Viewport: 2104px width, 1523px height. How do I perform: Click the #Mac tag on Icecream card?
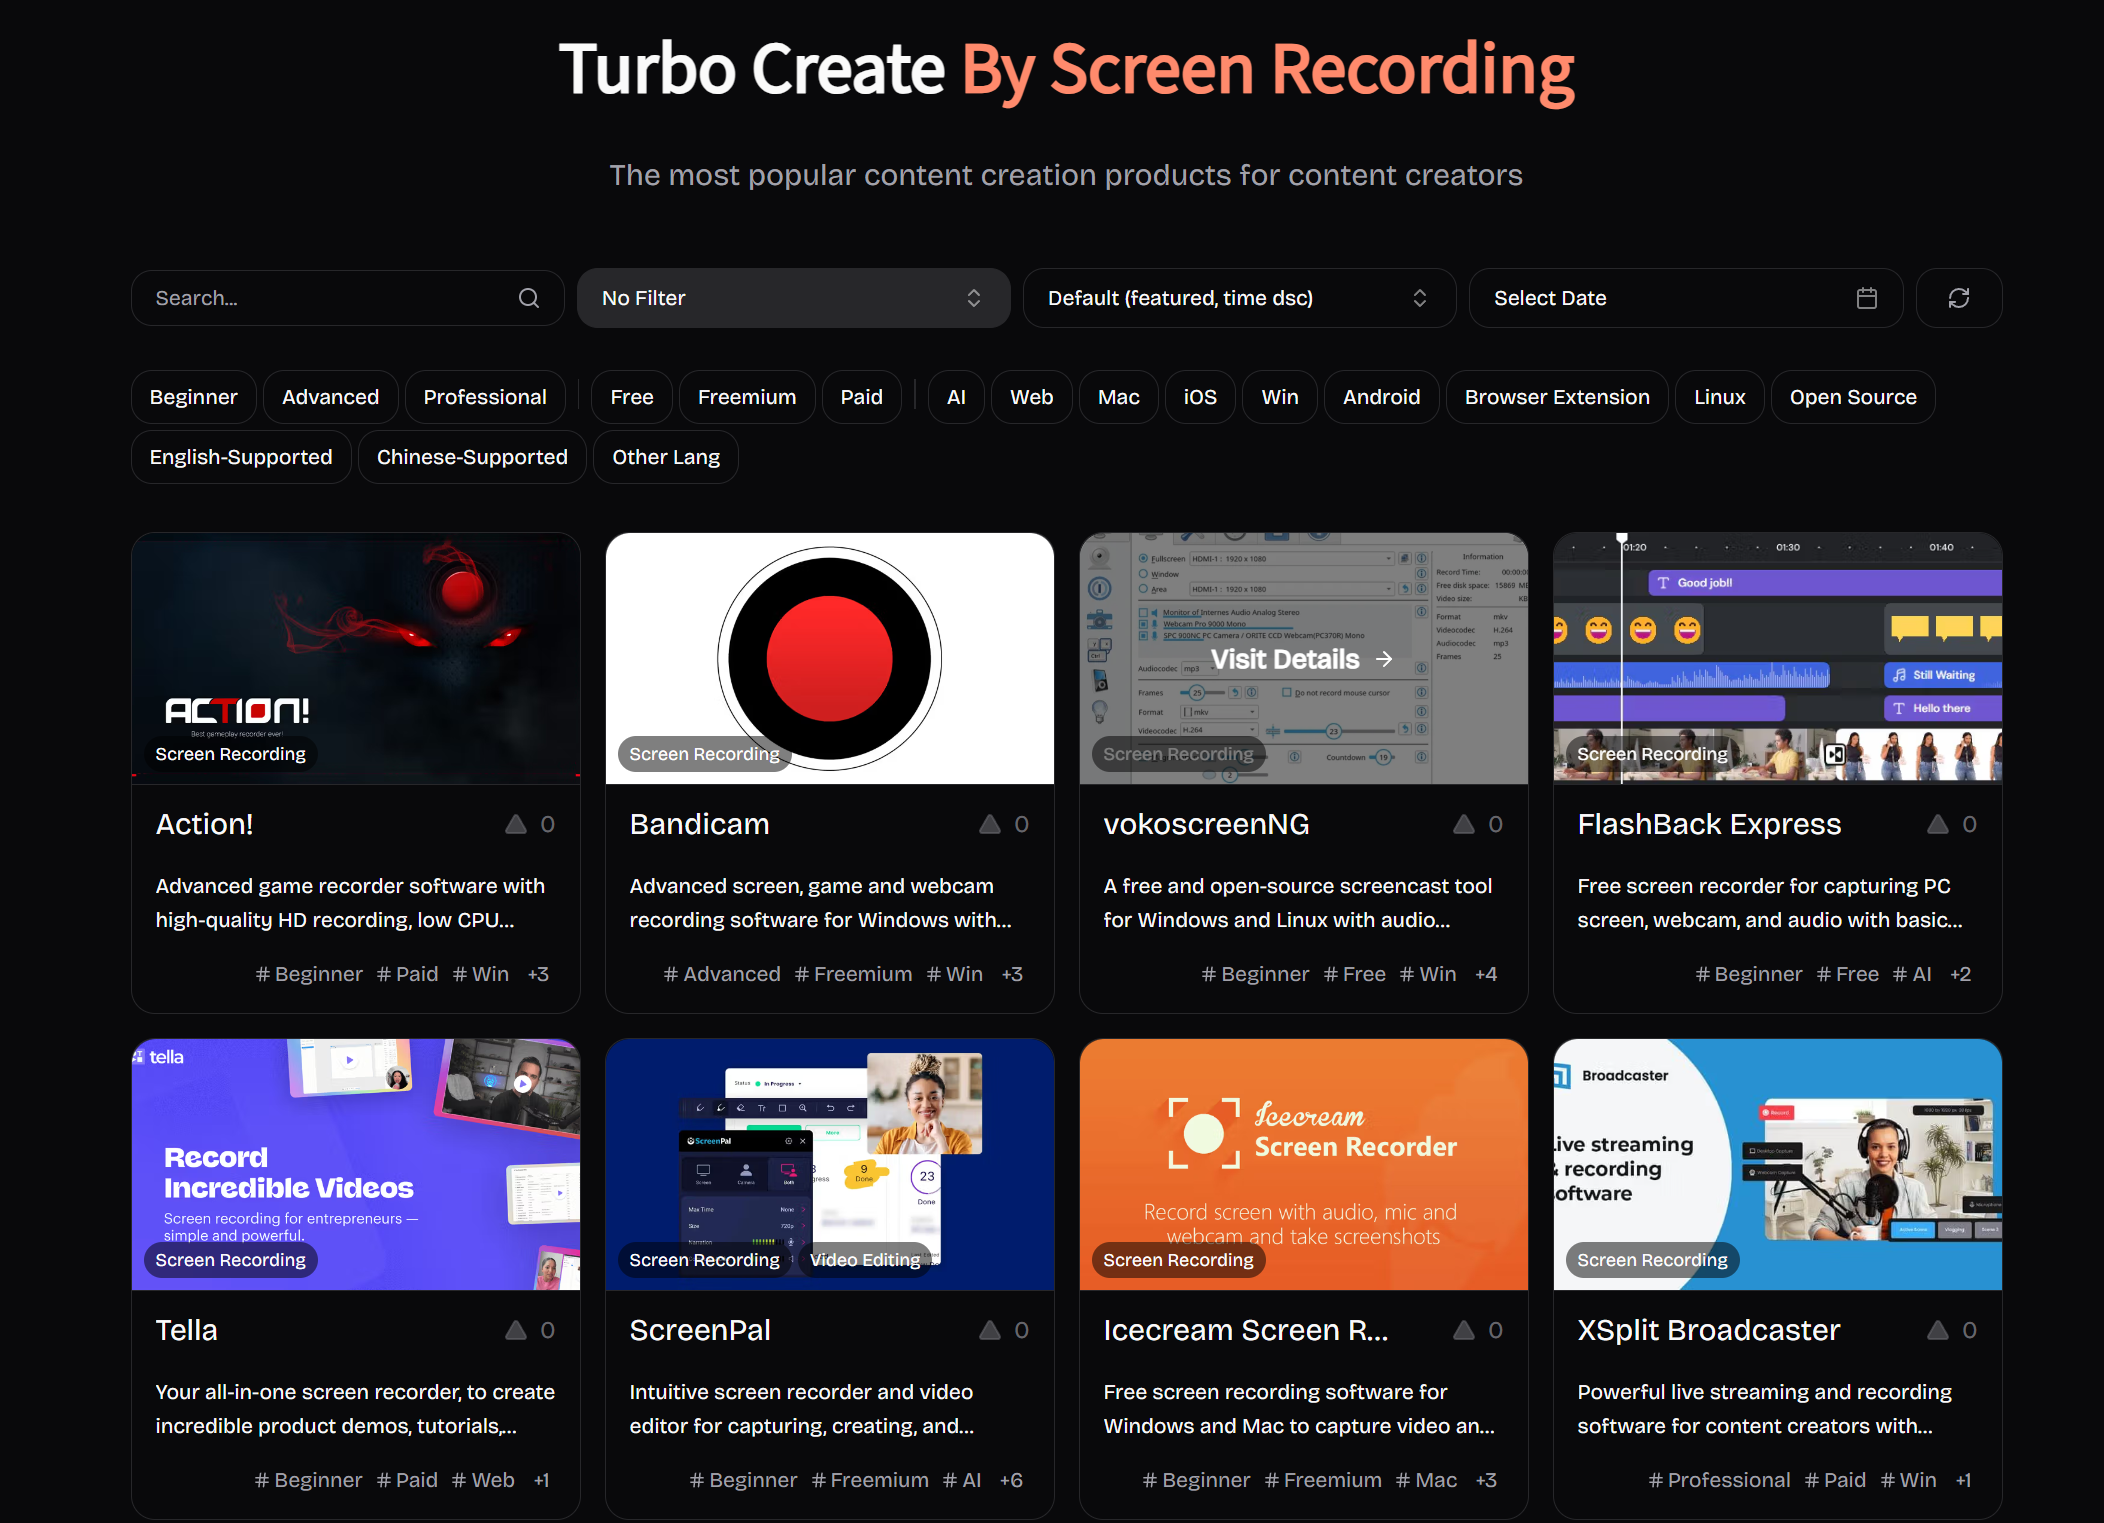tap(1427, 1480)
